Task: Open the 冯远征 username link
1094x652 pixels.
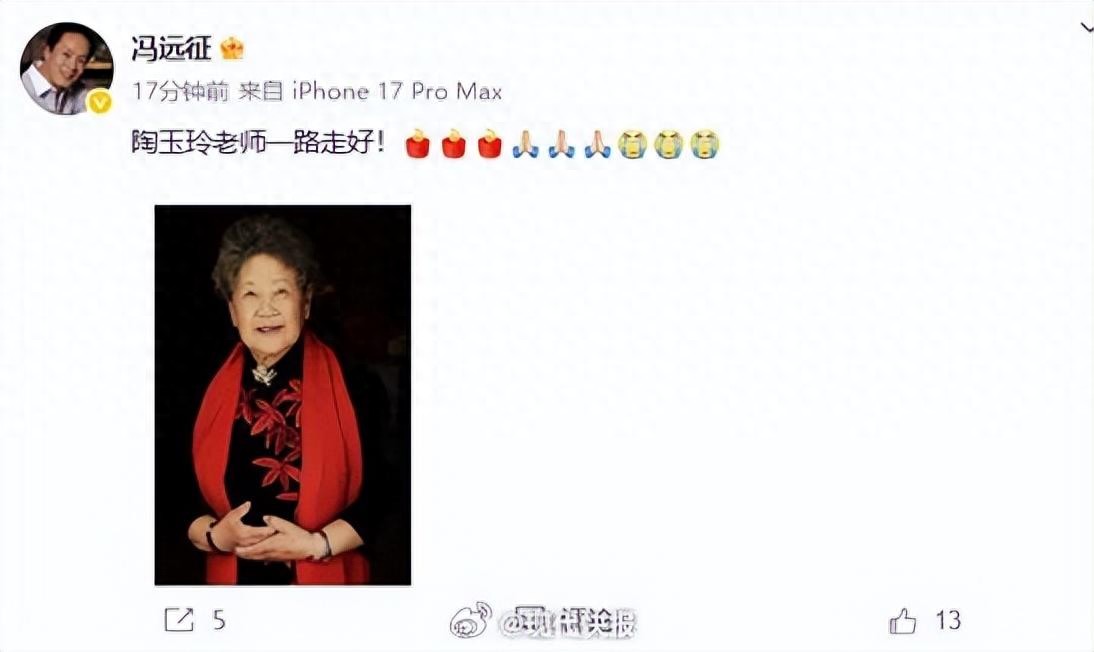Action: pos(171,49)
